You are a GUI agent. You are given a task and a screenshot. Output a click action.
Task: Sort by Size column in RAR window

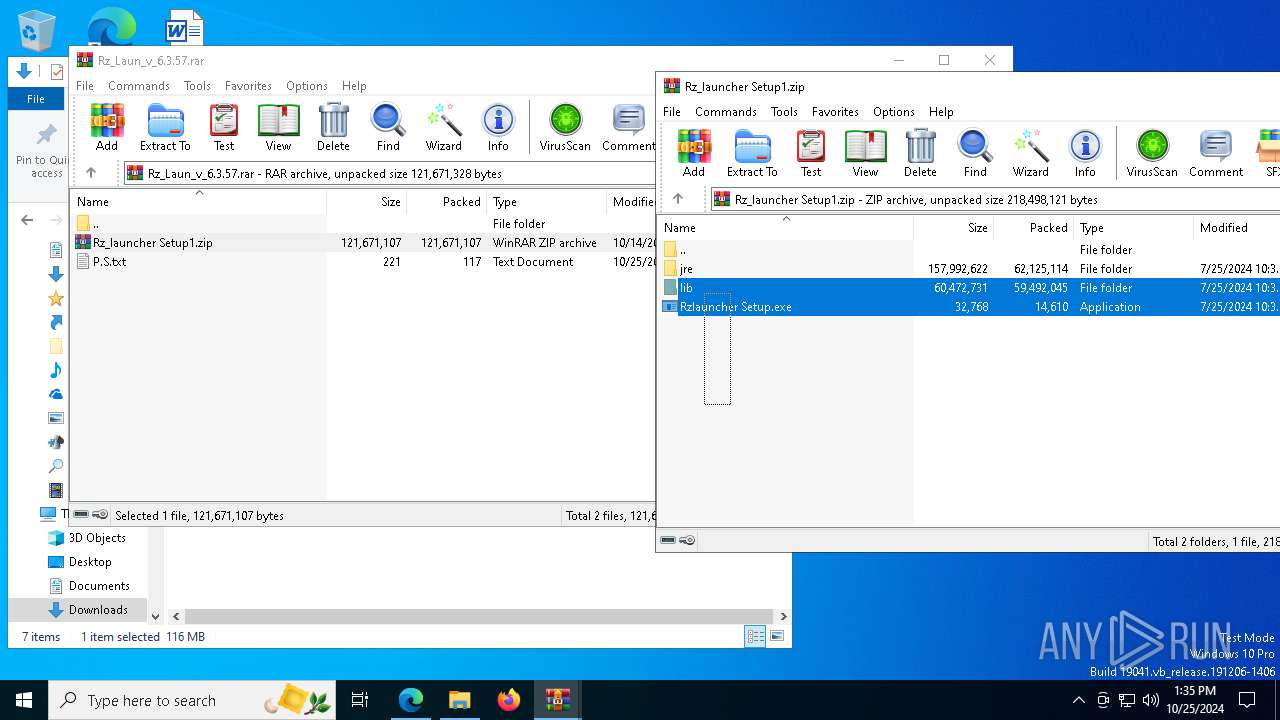coord(366,201)
